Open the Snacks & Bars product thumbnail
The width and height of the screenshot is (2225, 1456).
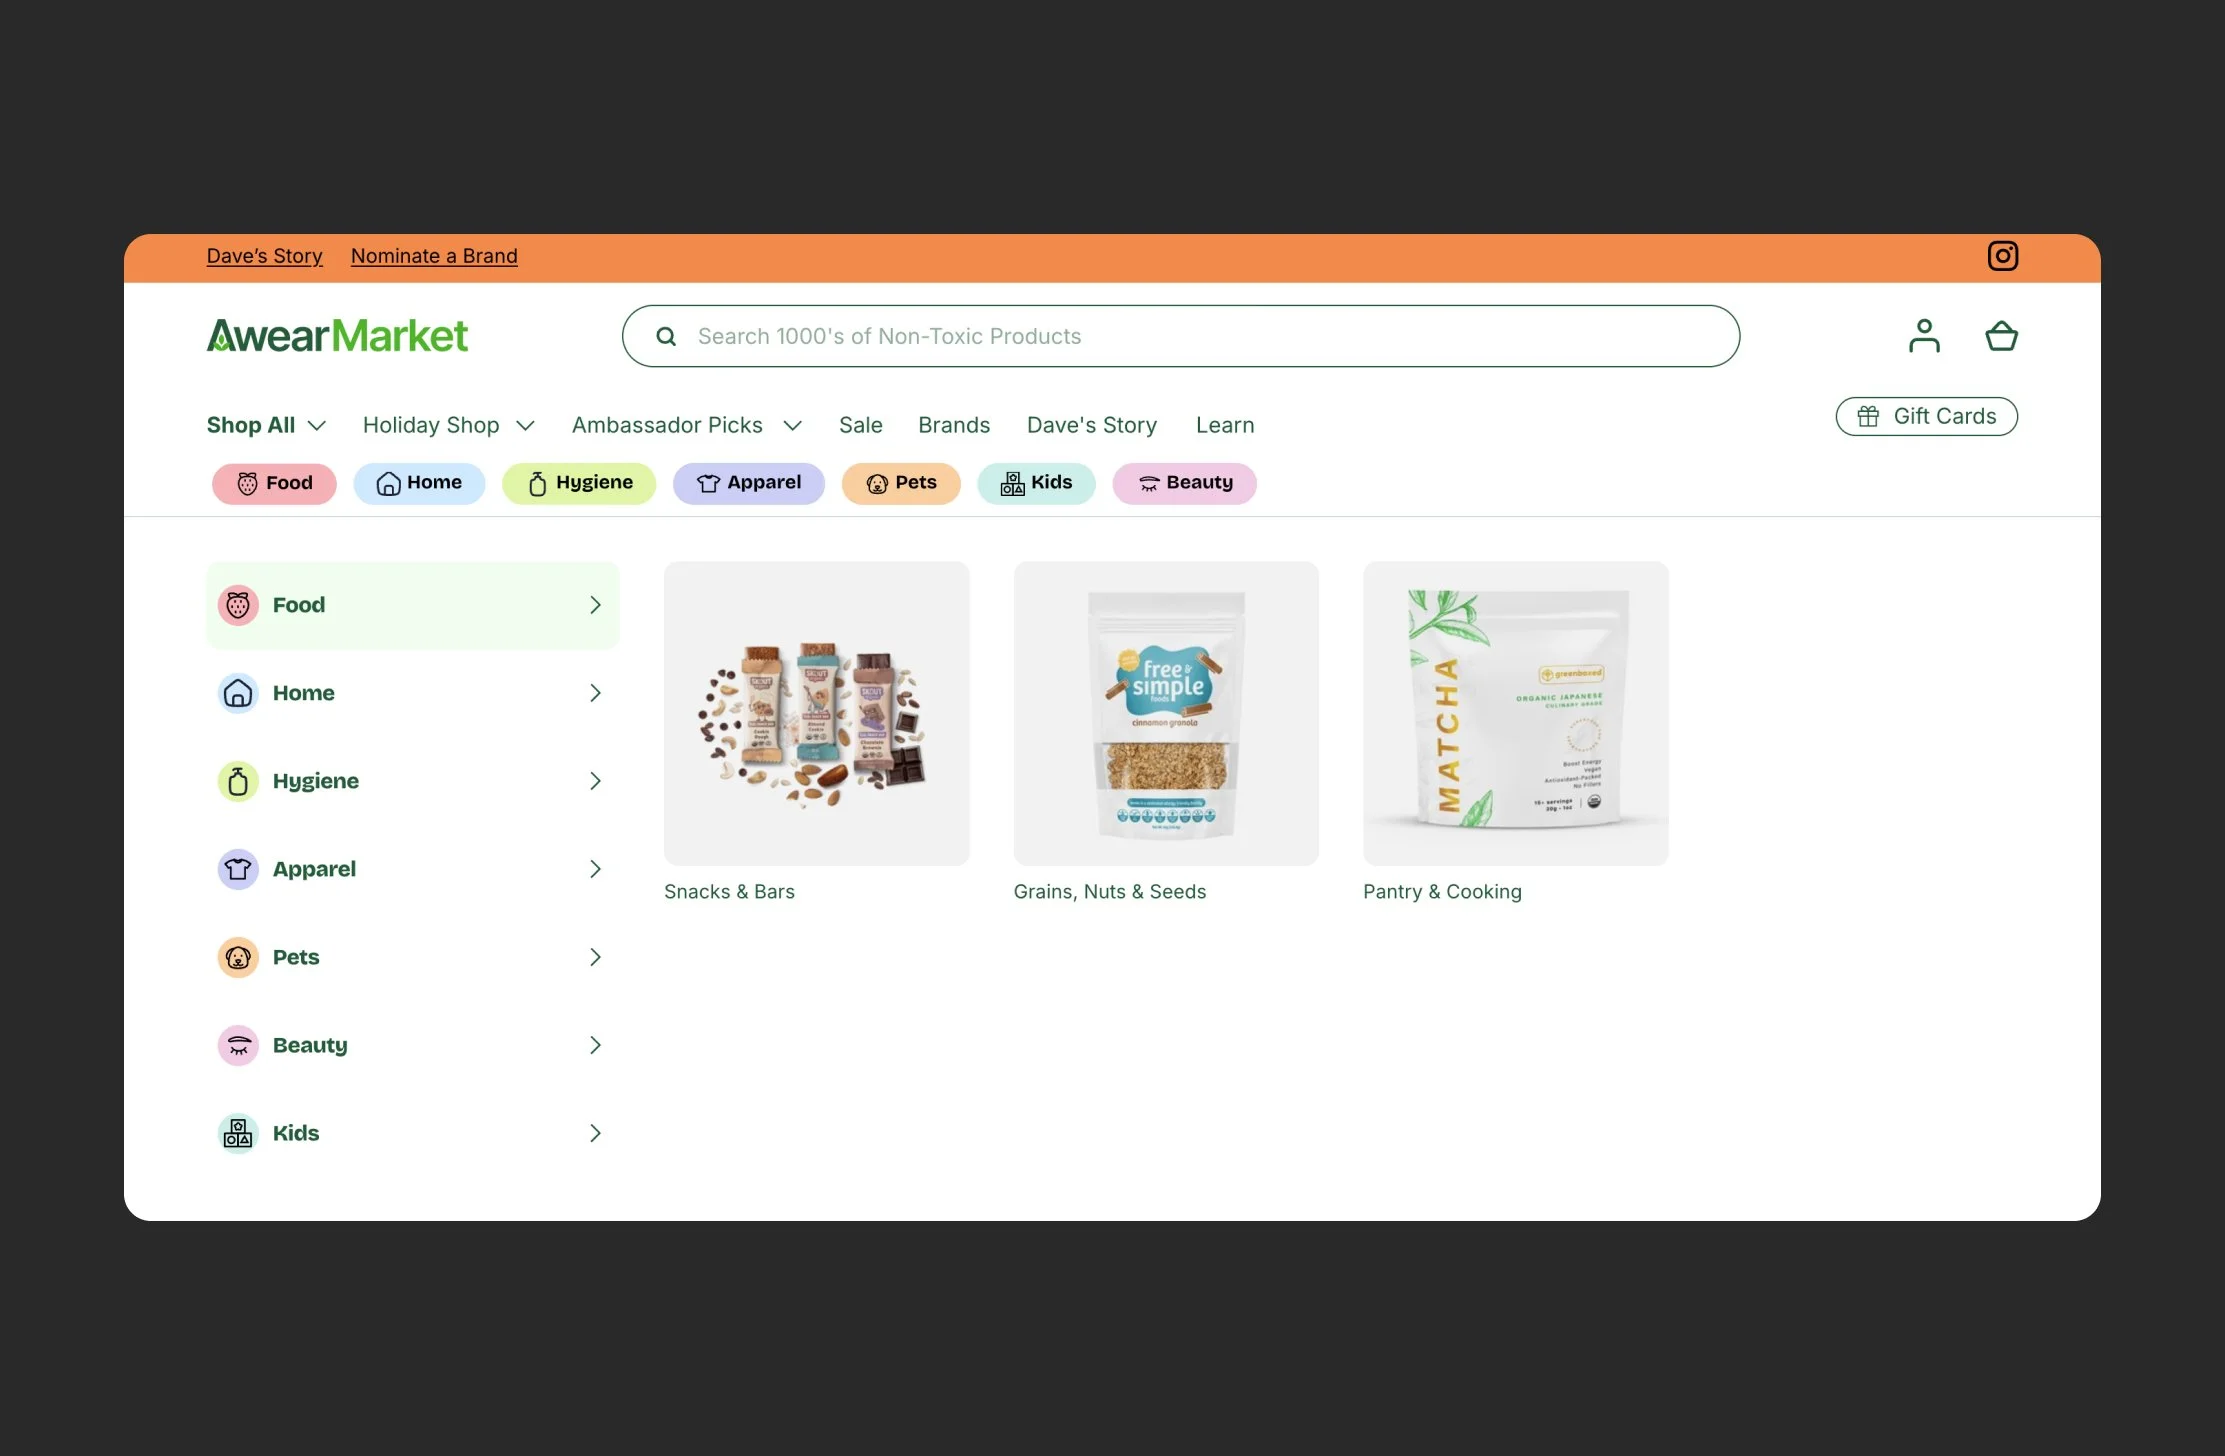(x=817, y=713)
